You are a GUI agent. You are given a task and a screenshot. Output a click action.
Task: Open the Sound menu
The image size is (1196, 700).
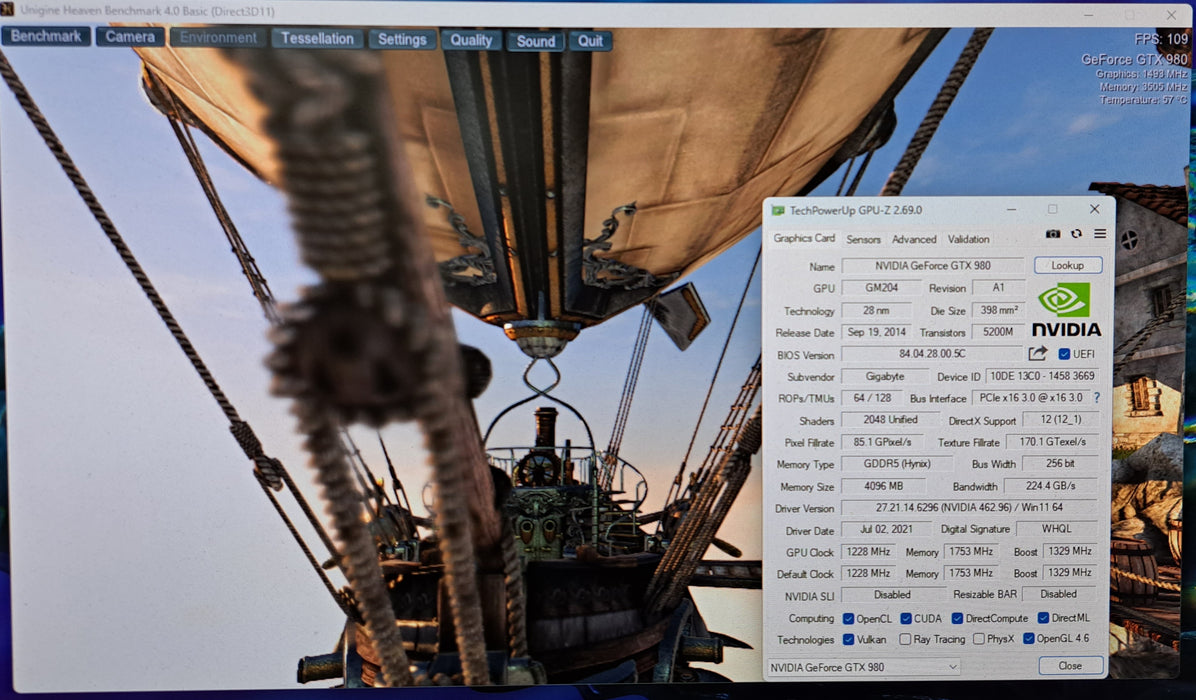535,41
